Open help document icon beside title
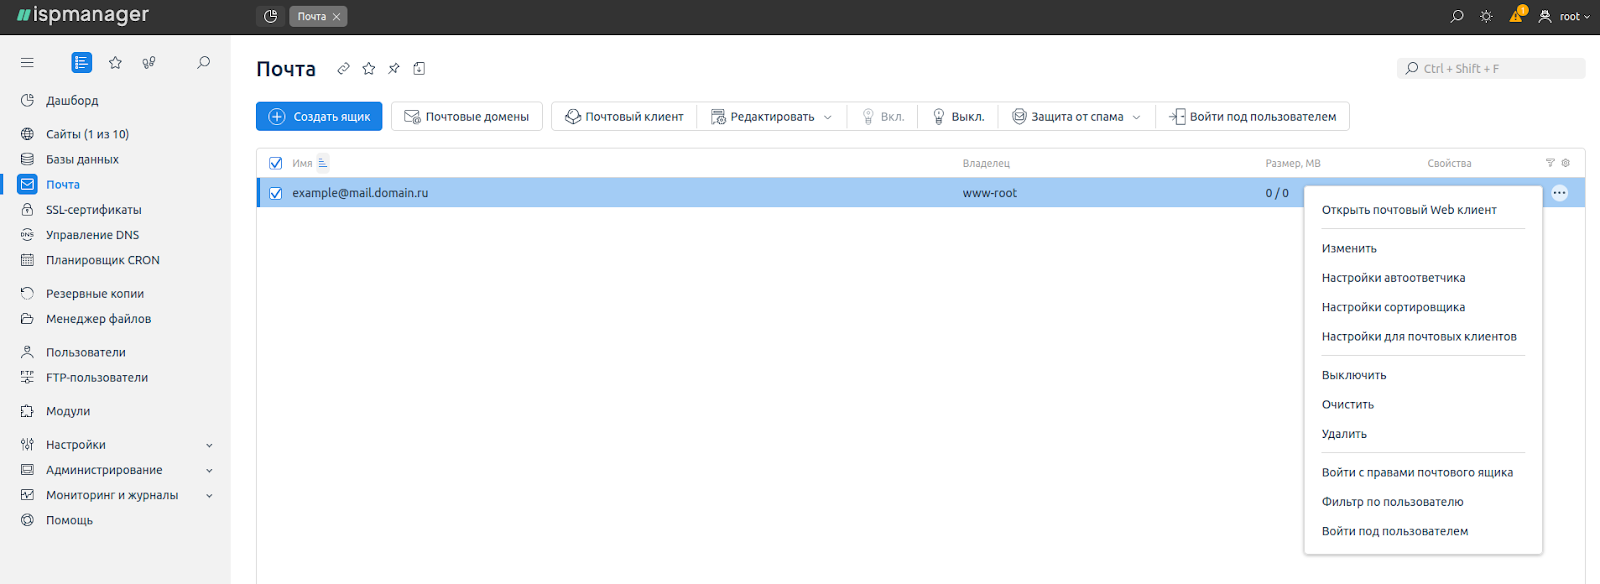Viewport: 1600px width, 584px height. pos(419,68)
